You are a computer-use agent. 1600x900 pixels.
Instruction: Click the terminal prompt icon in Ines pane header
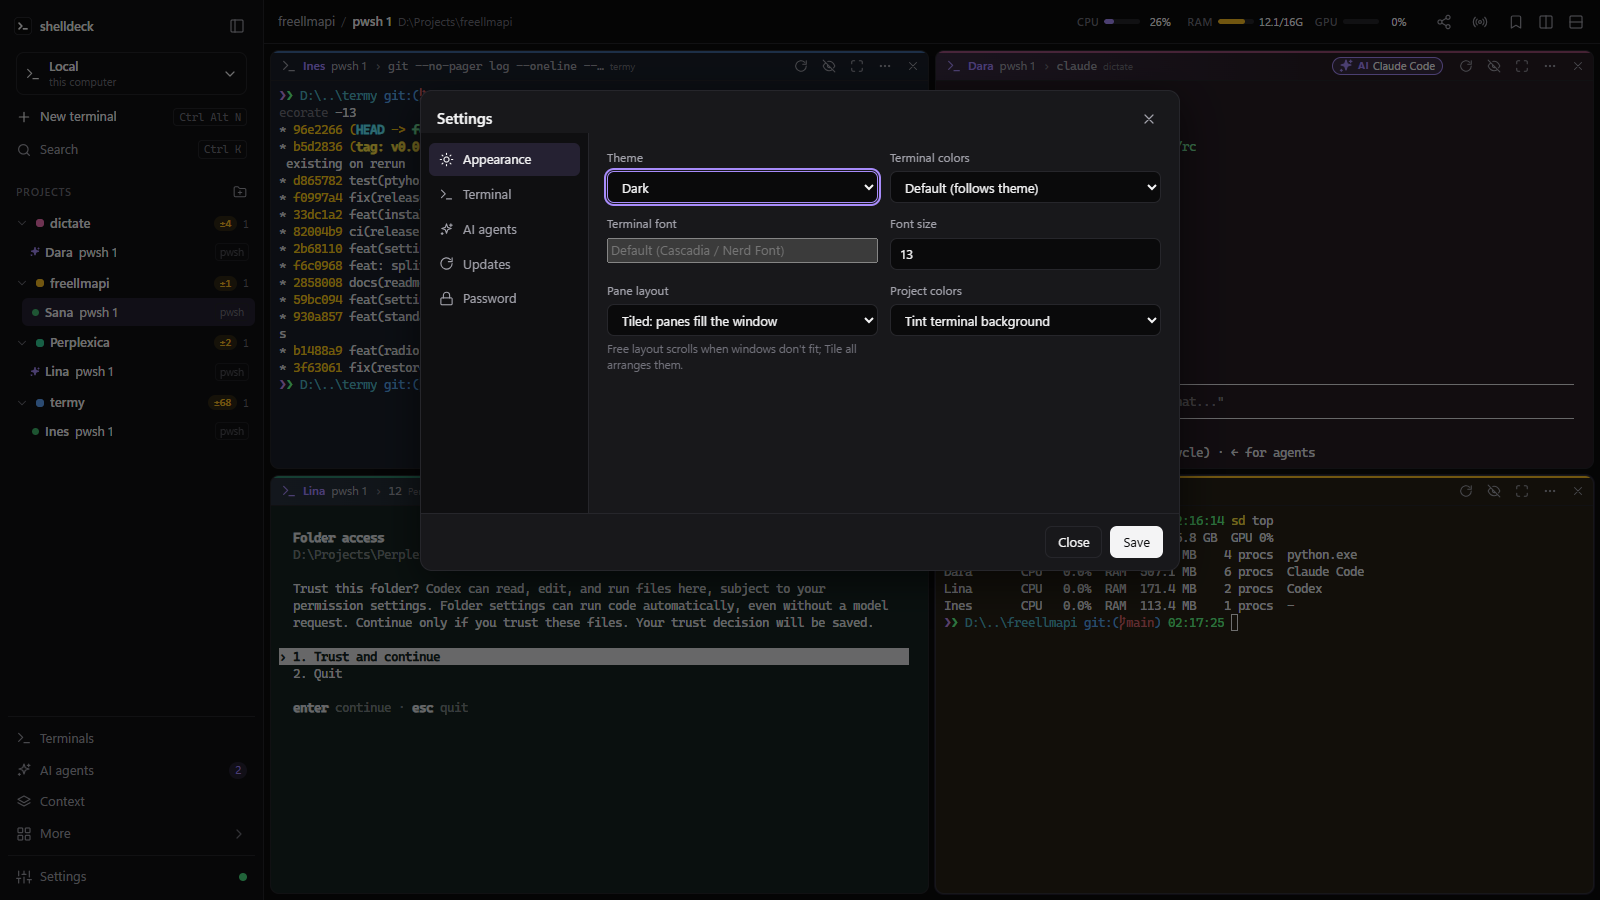point(289,66)
